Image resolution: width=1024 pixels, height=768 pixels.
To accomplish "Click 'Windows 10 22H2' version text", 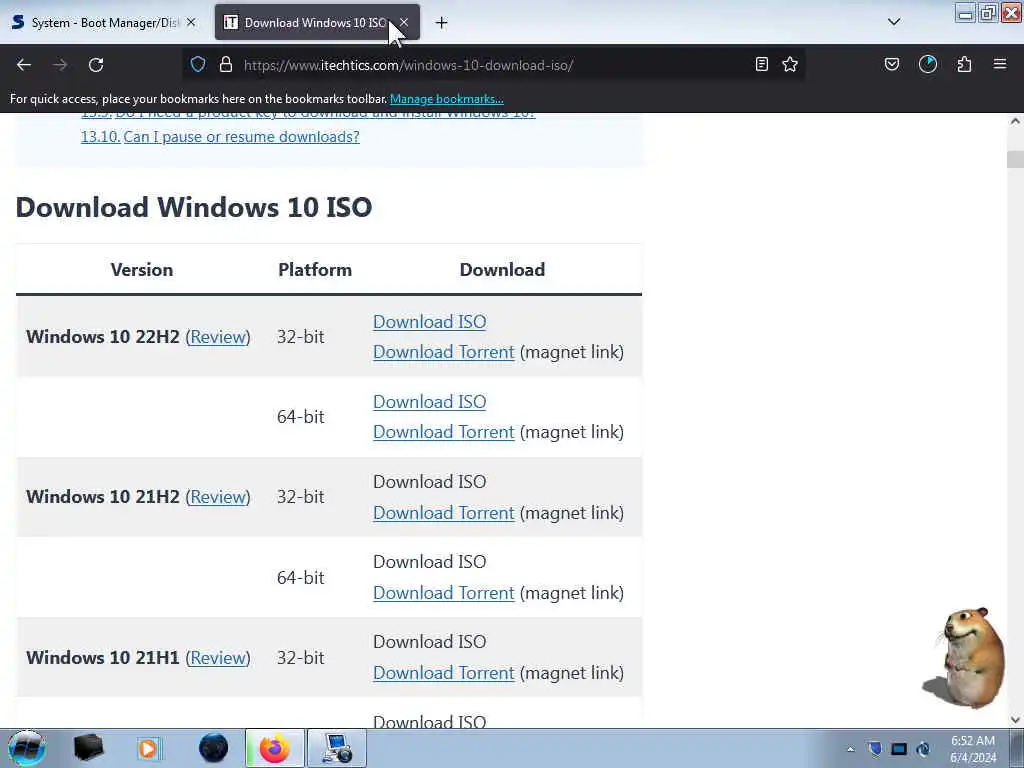I will (x=103, y=337).
